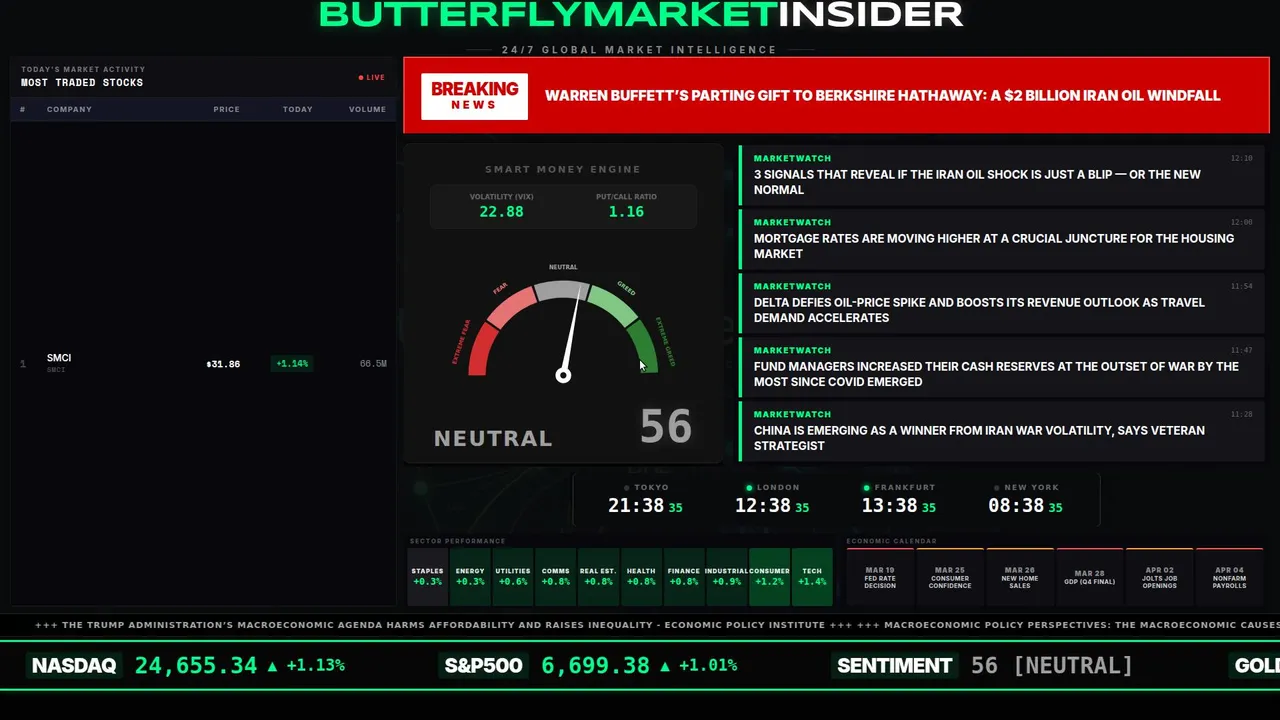Click the 12:10 timestamp on first article
The image size is (1280, 720).
click(1241, 158)
